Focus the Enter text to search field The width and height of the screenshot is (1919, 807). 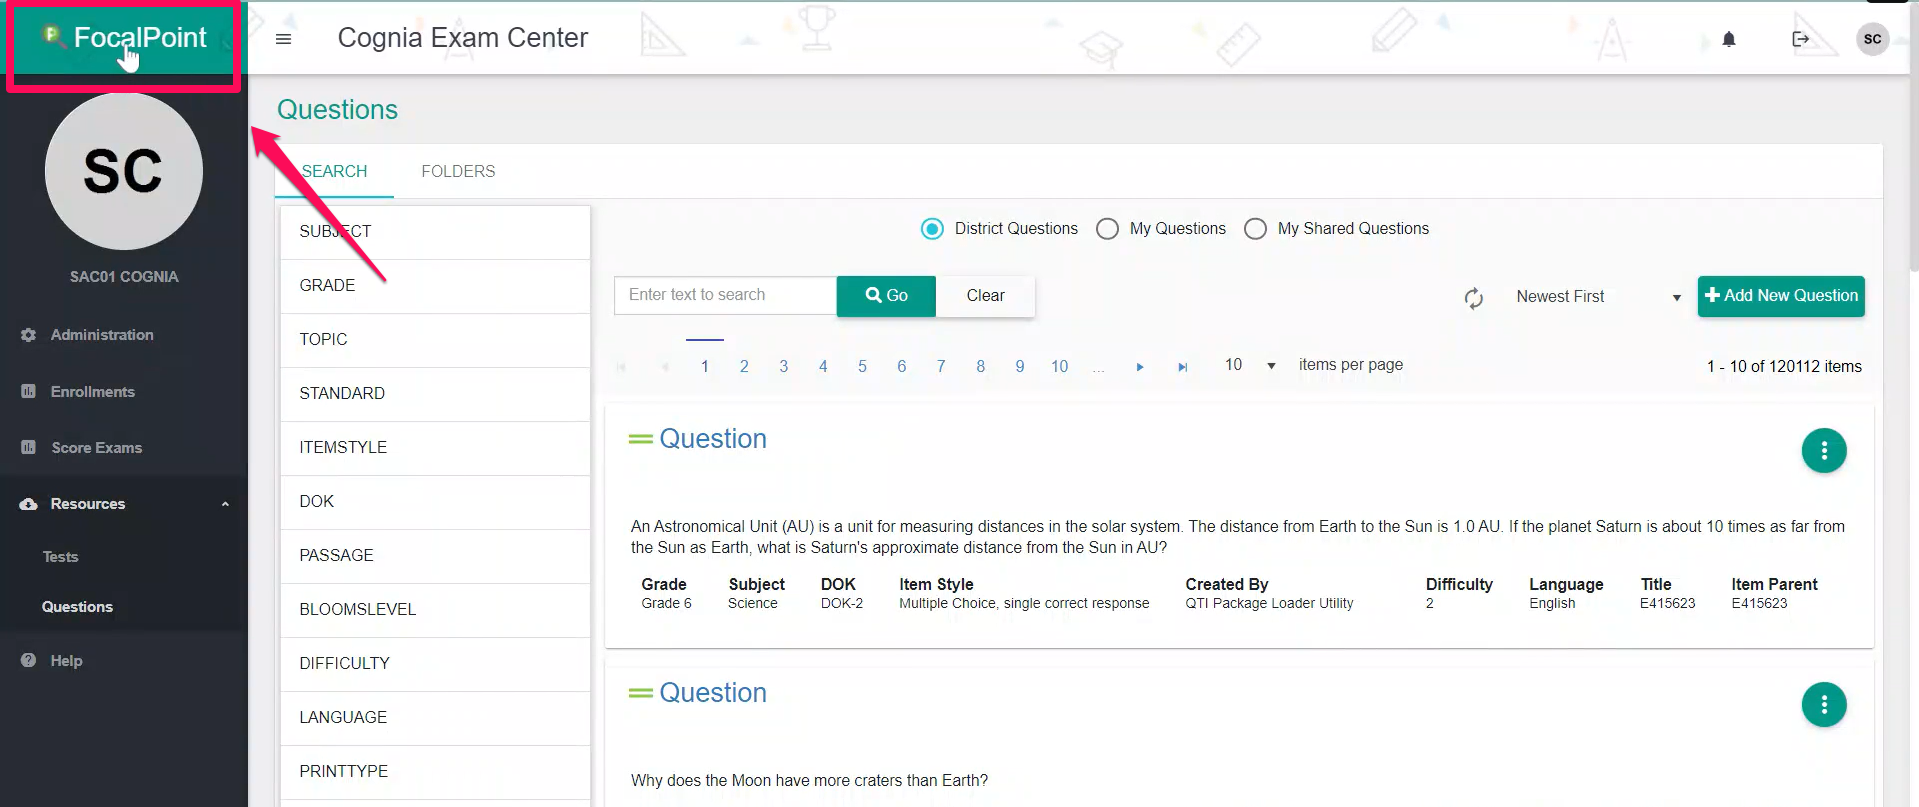click(725, 295)
